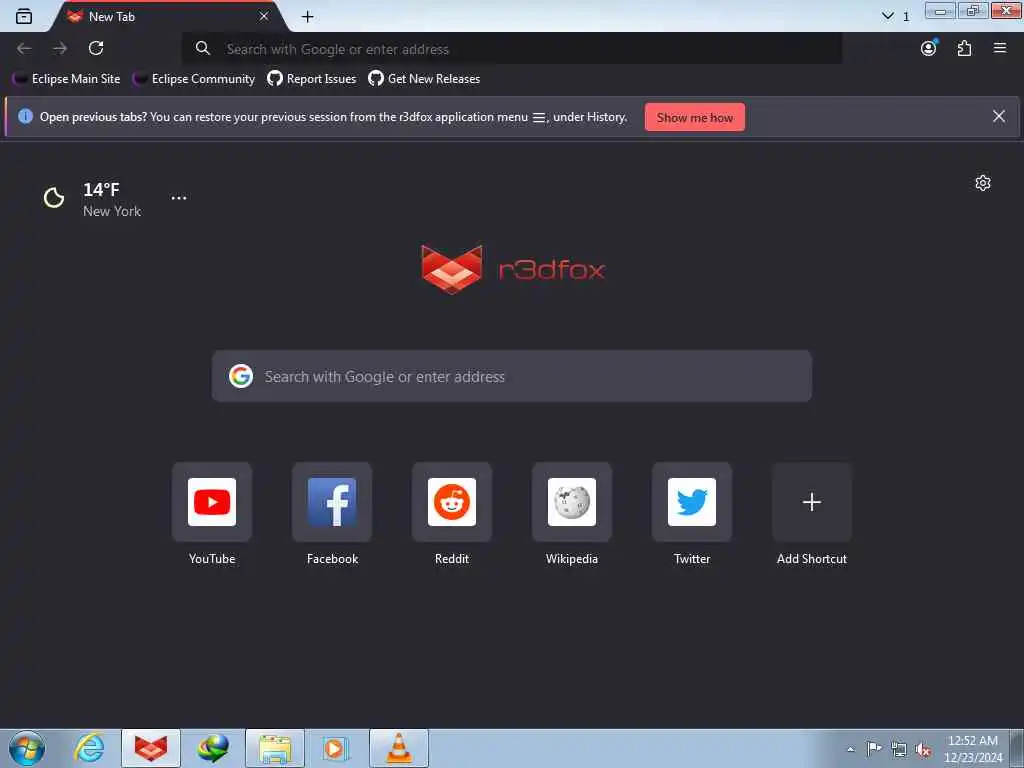Viewport: 1024px width, 768px height.
Task: Focus the top address bar field
Action: click(x=511, y=48)
